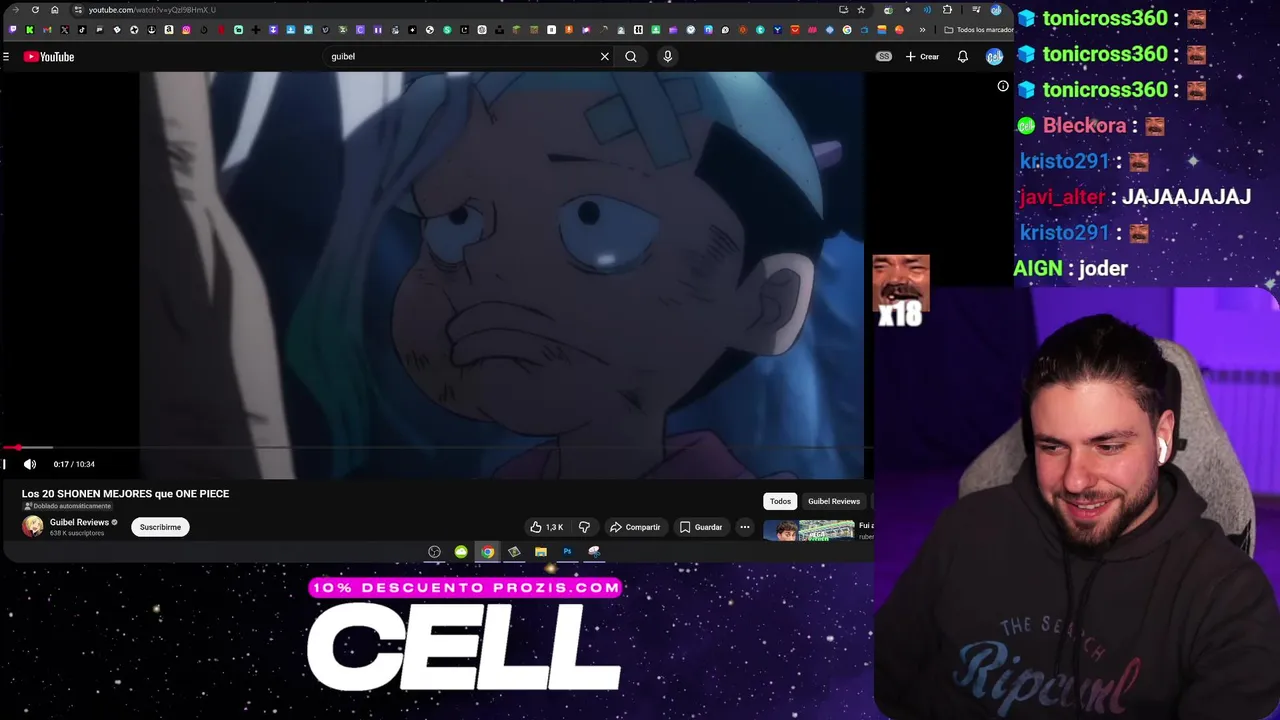Viewport: 1280px width, 720px height.
Task: Open the recommended video thumbnail
Action: pyautogui.click(x=808, y=531)
